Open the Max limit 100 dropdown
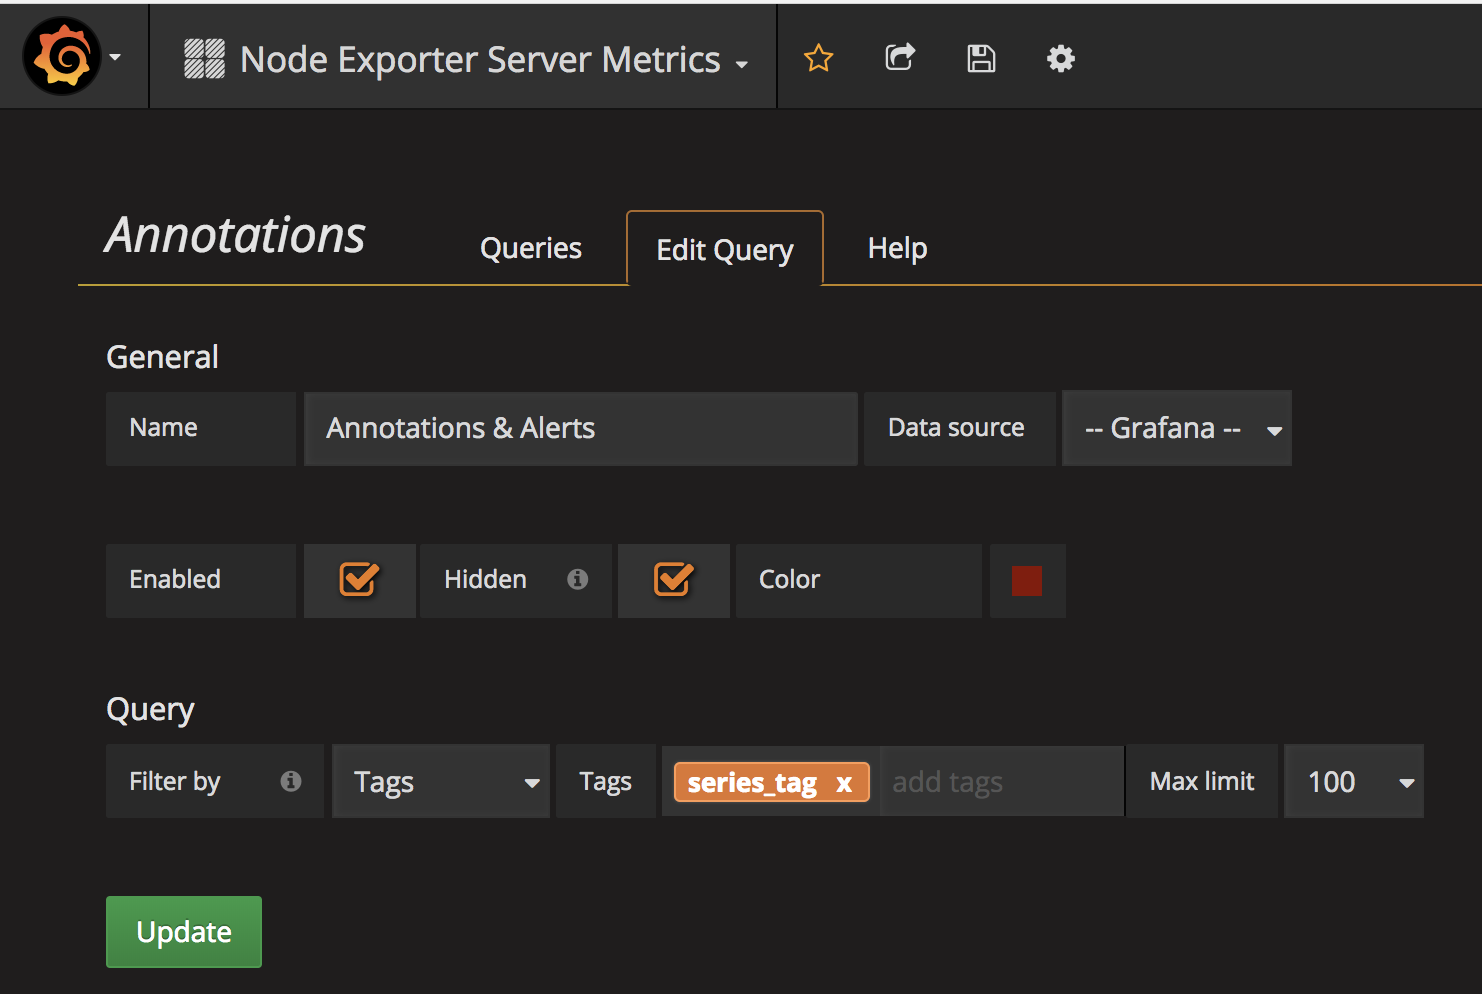Screen dimensions: 1482x994 tap(1353, 782)
